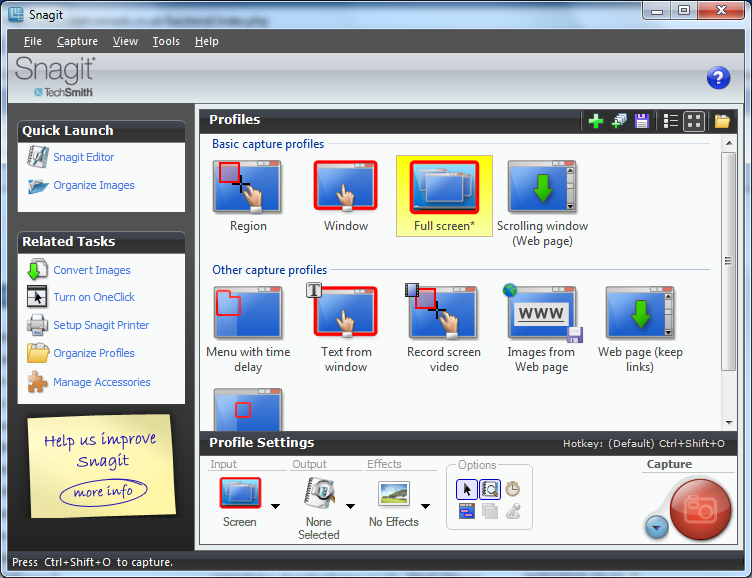Toggle the timer setup clock option

point(513,489)
